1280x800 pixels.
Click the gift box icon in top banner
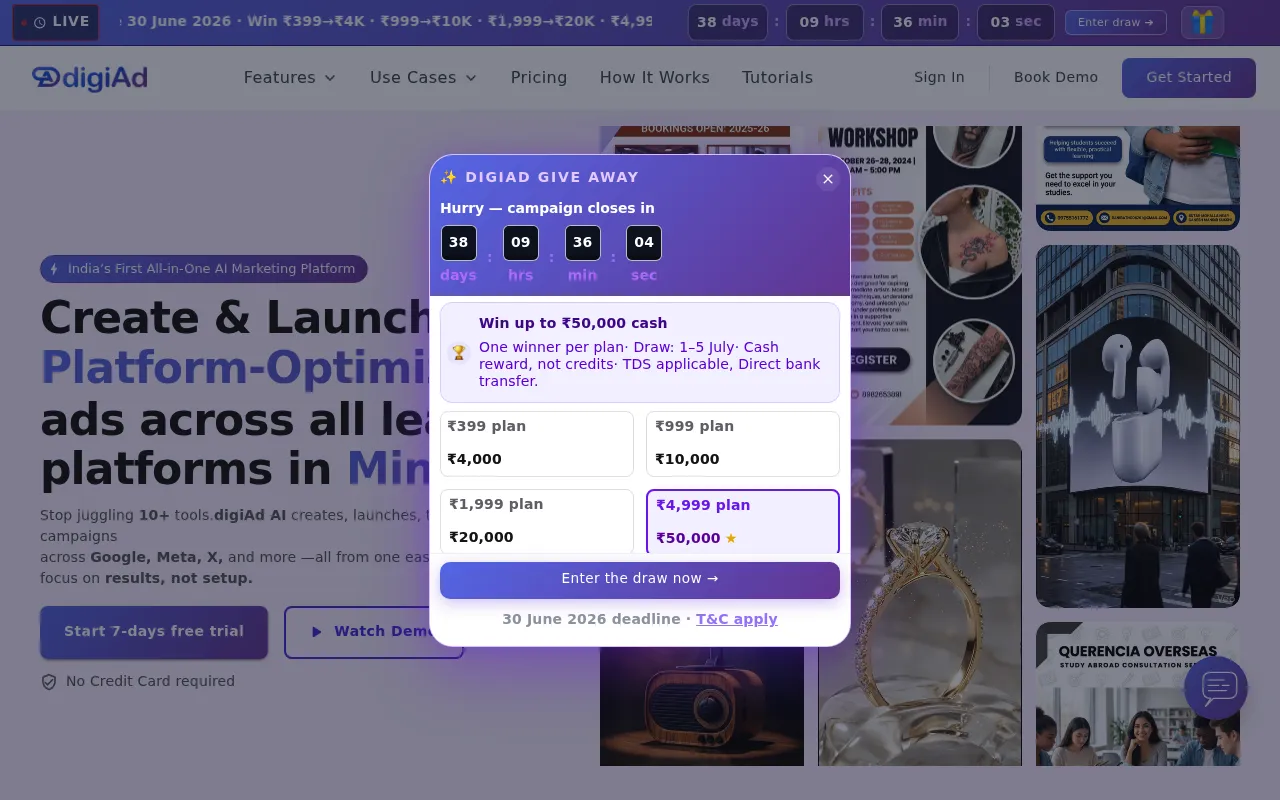[x=1202, y=22]
